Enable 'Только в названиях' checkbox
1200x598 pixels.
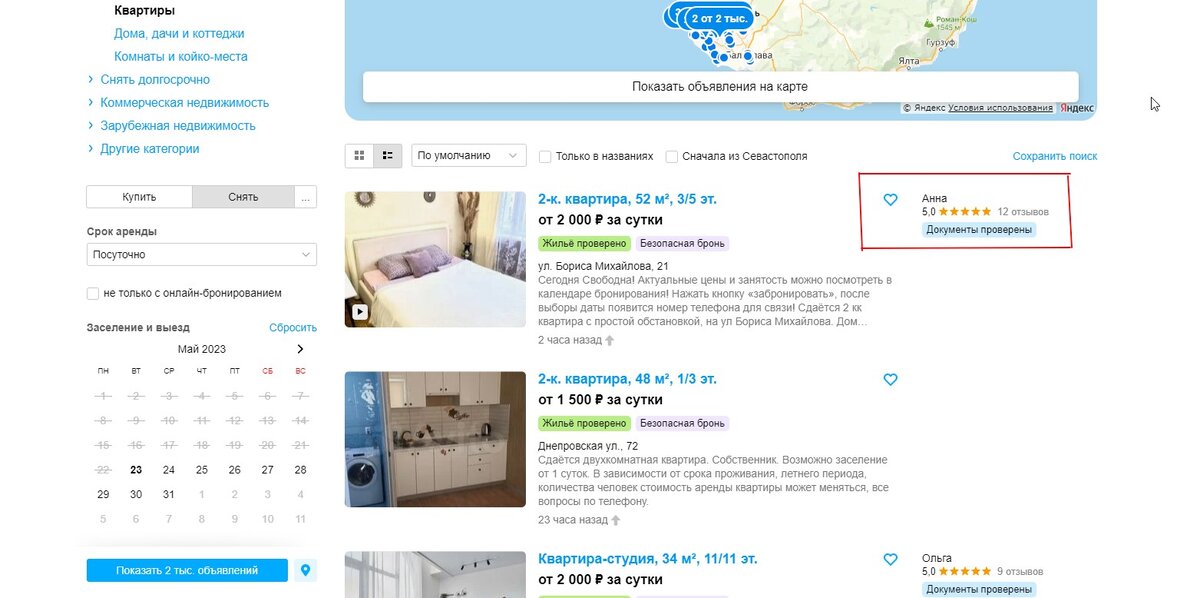tap(545, 156)
